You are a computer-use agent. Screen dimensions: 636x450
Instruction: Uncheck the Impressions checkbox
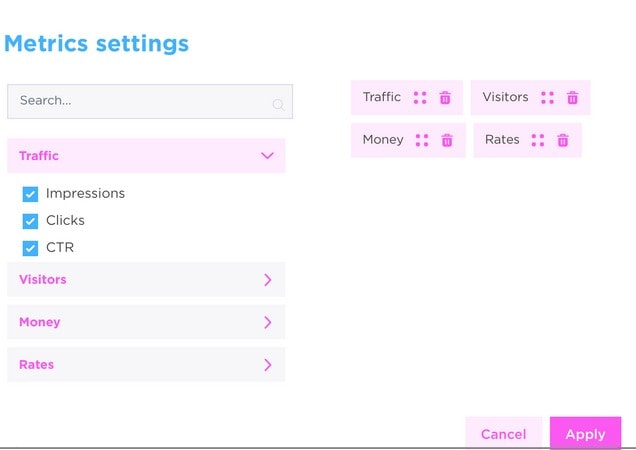[x=30, y=194]
